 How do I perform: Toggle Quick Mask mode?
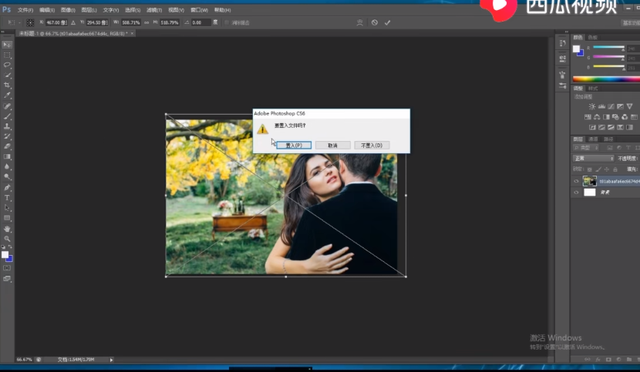click(x=7, y=268)
